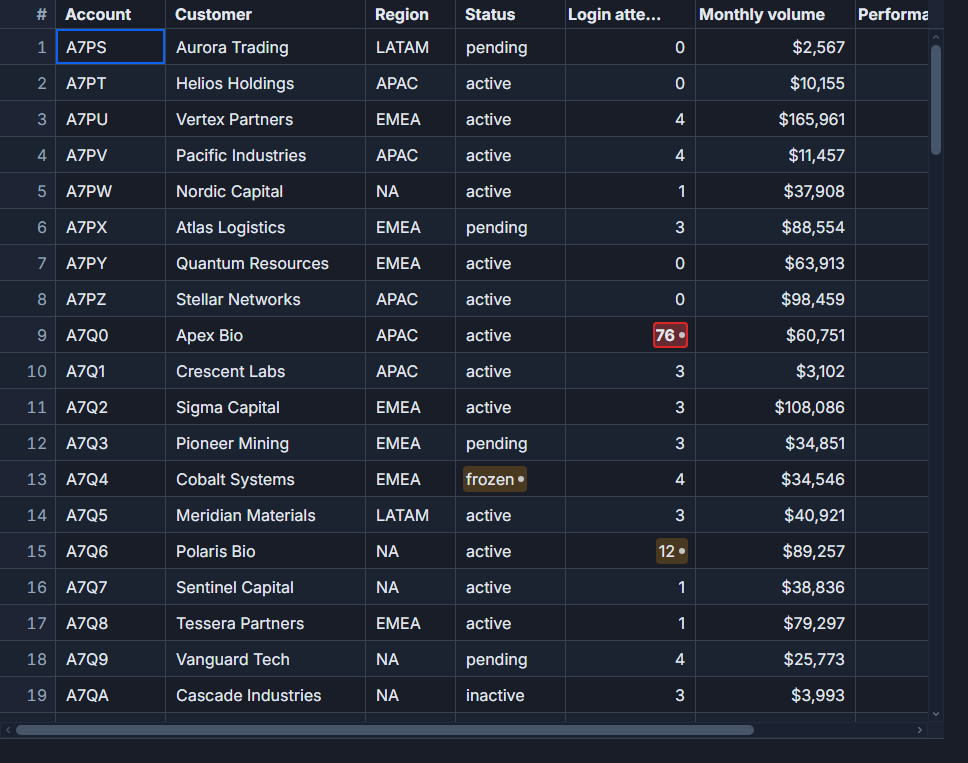Click the Login attempts column header

pyautogui.click(x=630, y=14)
